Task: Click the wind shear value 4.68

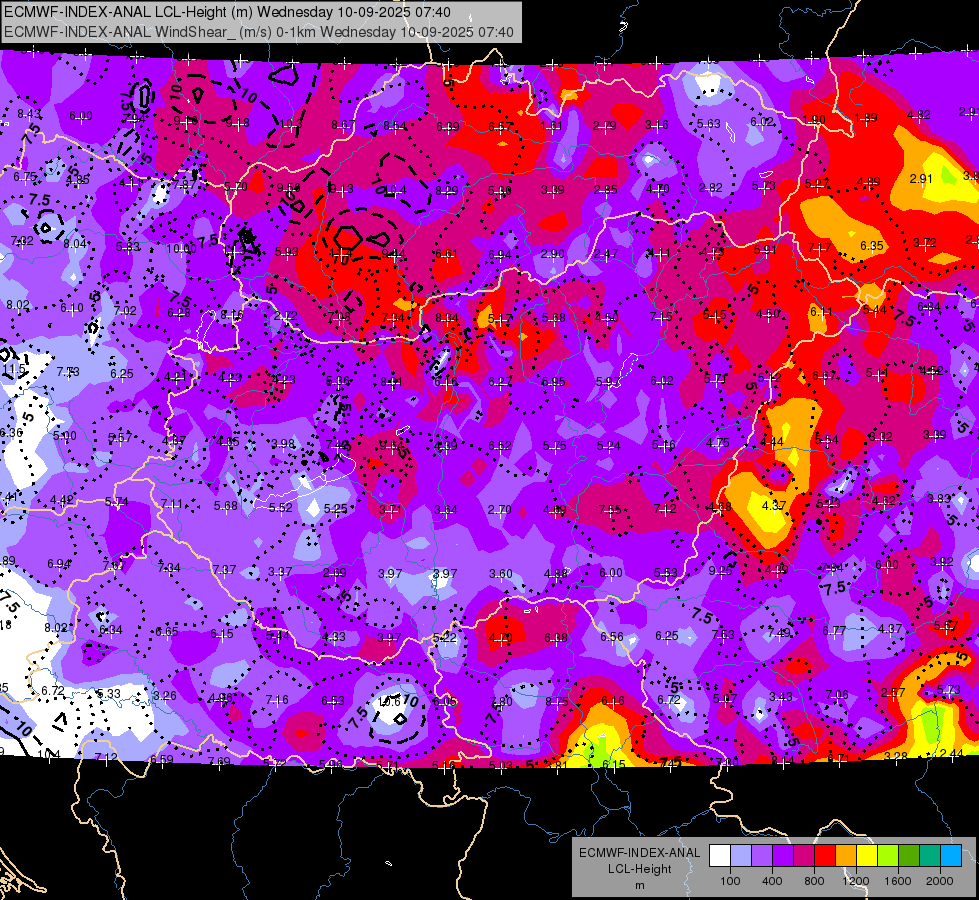Action: 720,507
